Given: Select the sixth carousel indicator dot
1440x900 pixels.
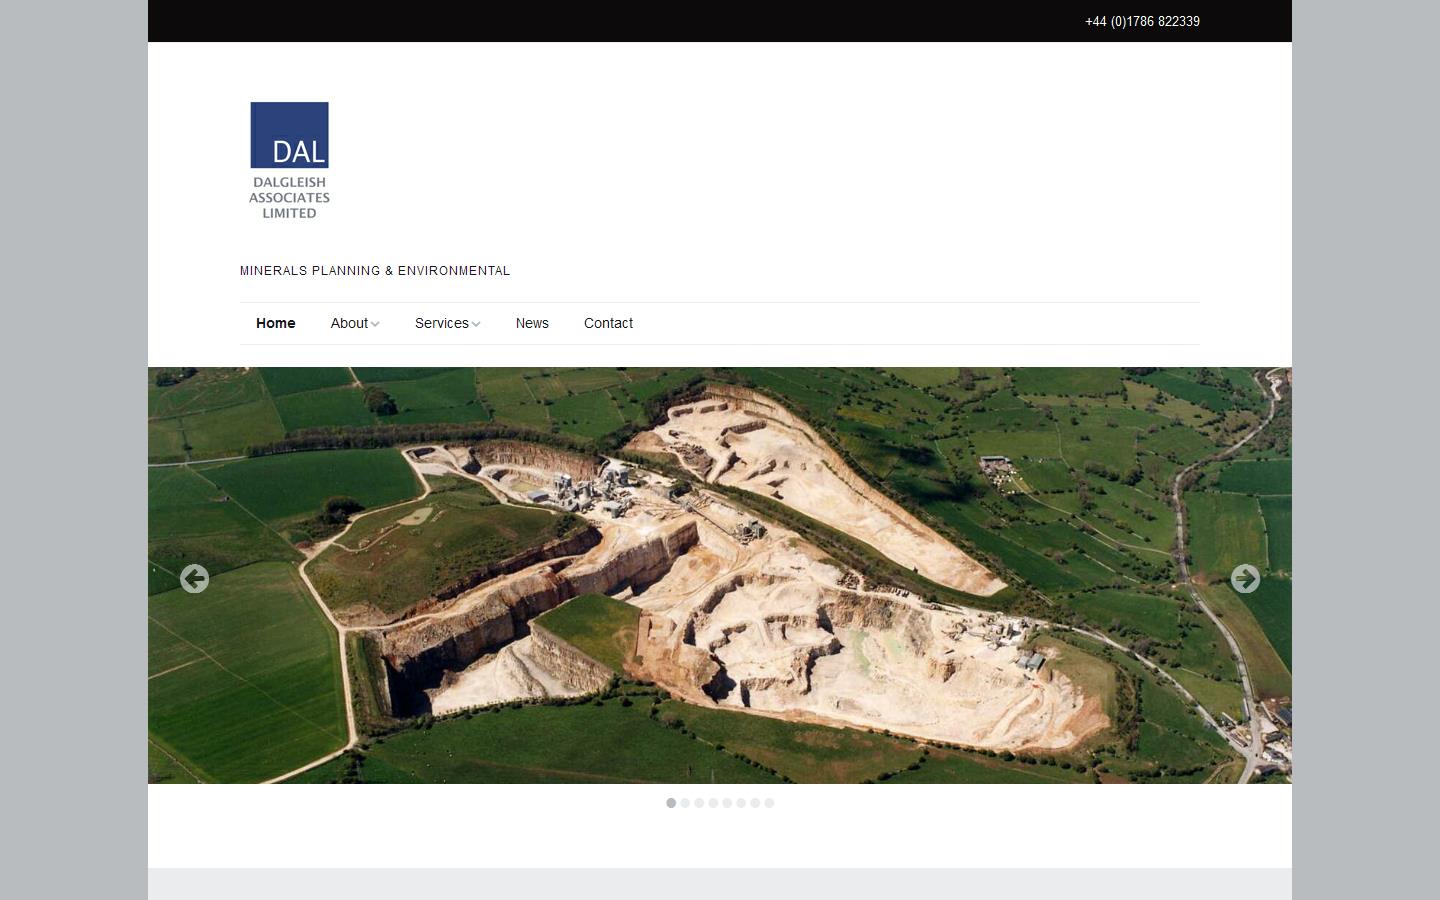Looking at the screenshot, I should tap(741, 803).
